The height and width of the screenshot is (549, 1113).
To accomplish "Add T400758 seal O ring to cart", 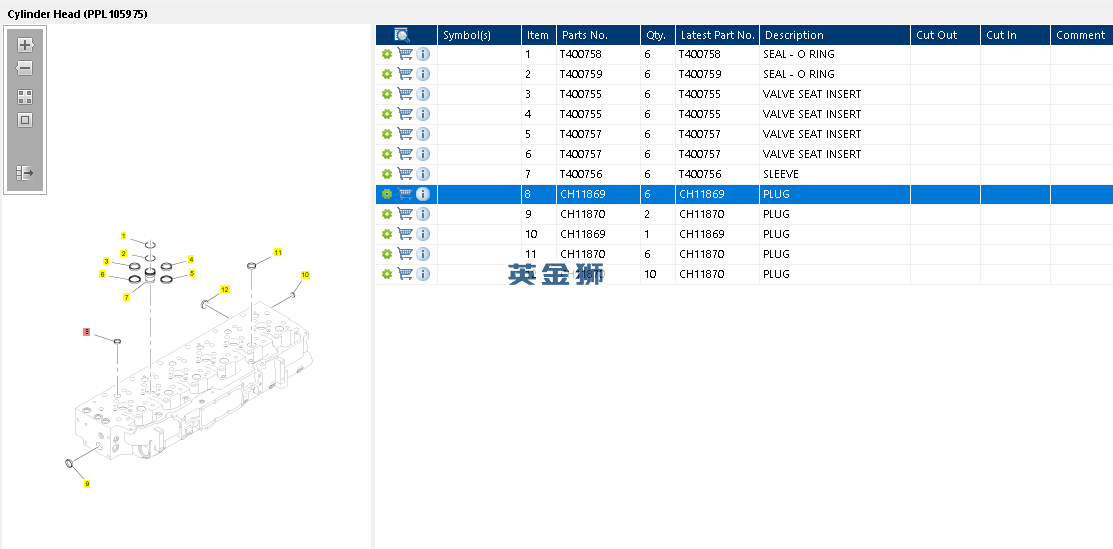I will click(405, 54).
